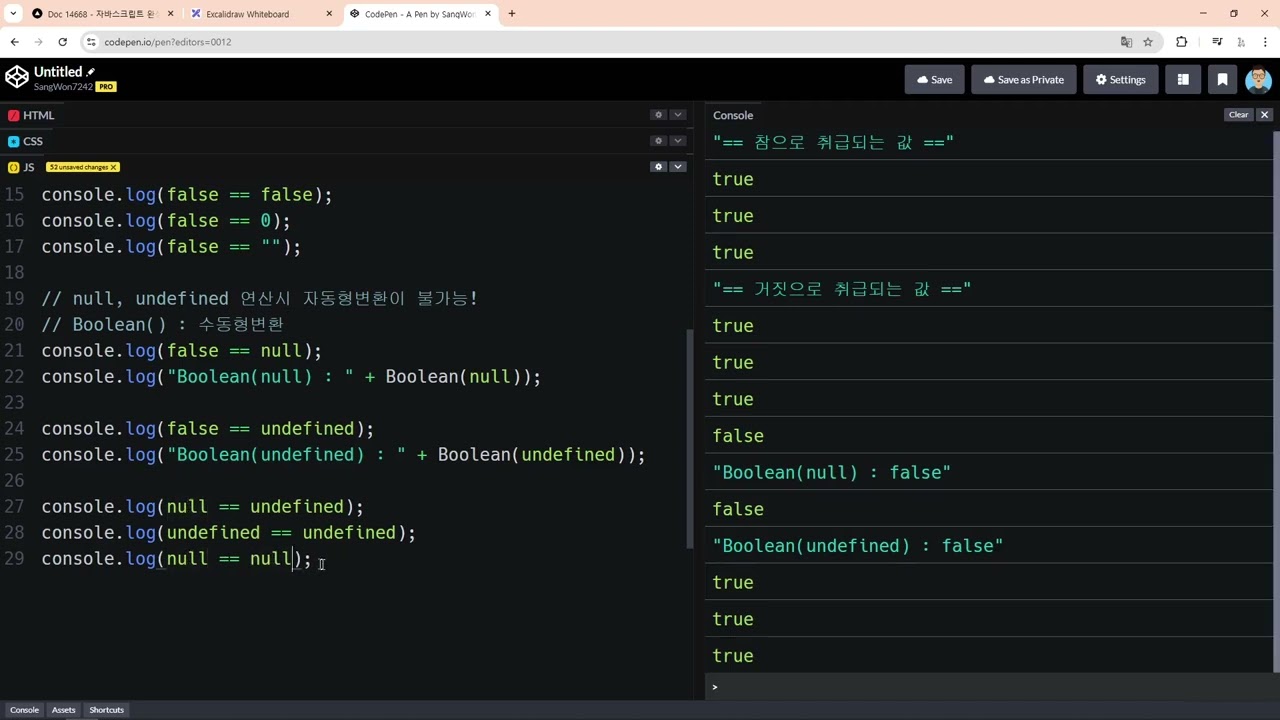Click the translate page icon

pyautogui.click(x=1126, y=42)
